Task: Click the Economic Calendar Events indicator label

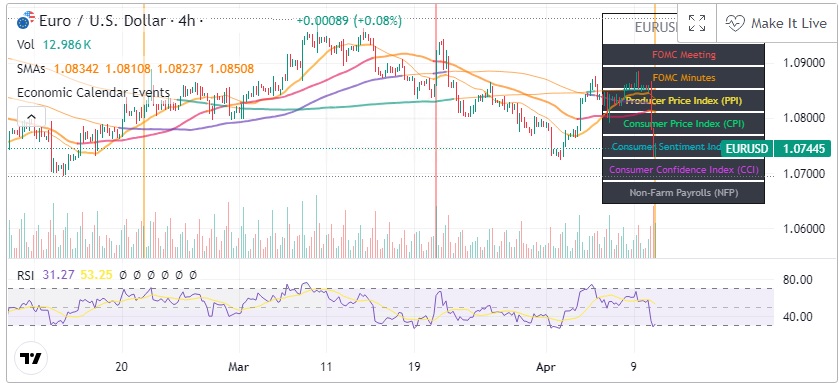Action: coord(93,92)
